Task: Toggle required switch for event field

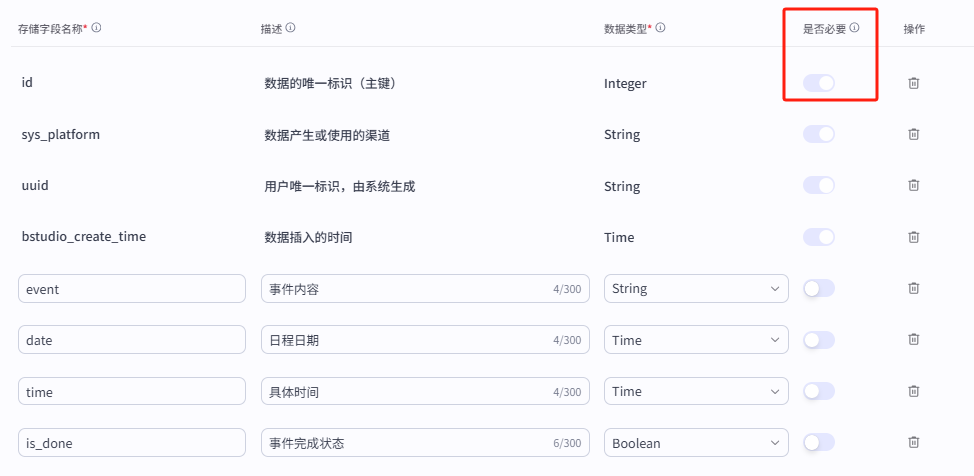Action: (x=818, y=288)
